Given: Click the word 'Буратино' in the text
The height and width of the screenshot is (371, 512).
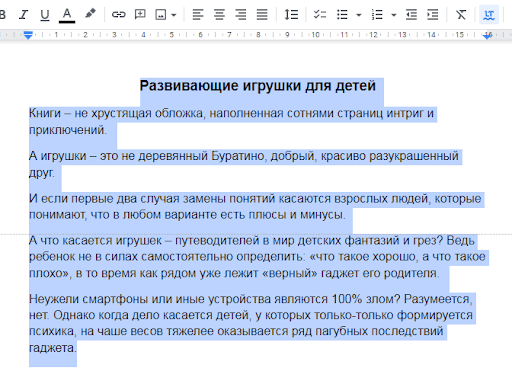Looking at the screenshot, I should click(238, 156).
